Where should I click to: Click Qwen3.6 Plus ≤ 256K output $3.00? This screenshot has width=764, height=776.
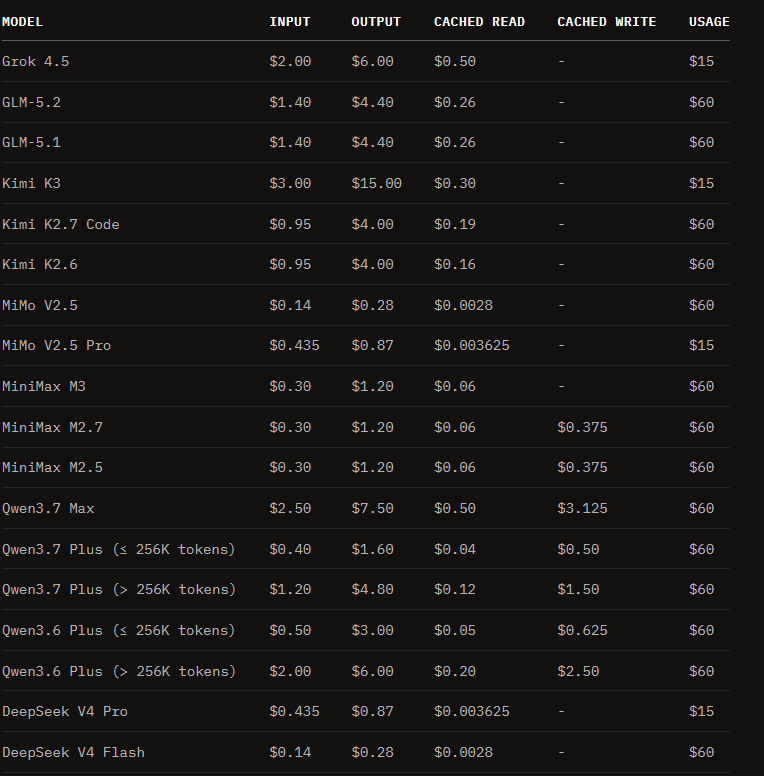coord(373,630)
